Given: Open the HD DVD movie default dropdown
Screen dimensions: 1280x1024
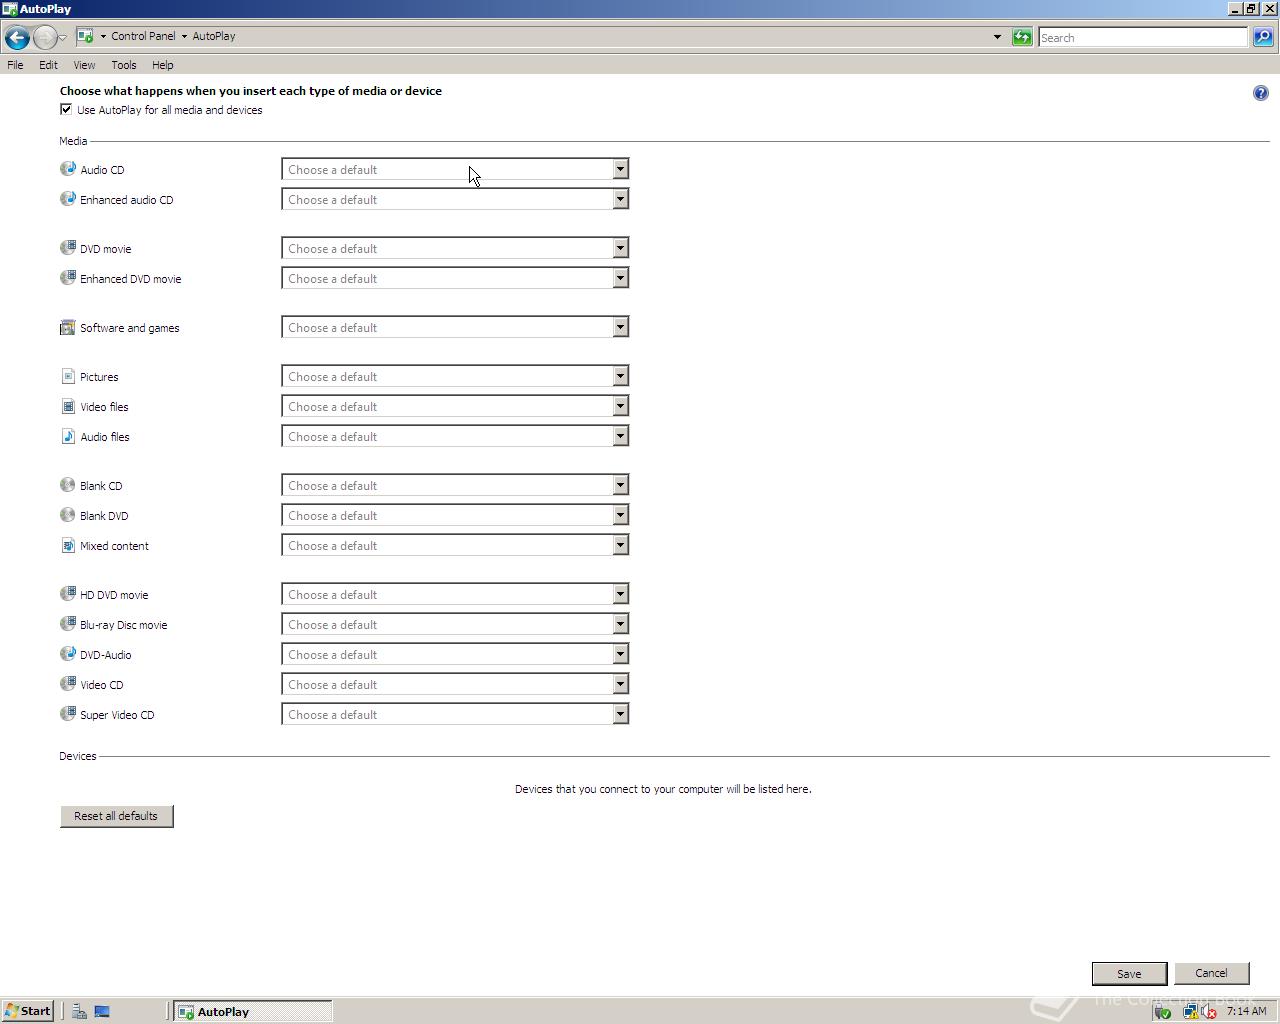Looking at the screenshot, I should pyautogui.click(x=455, y=594).
